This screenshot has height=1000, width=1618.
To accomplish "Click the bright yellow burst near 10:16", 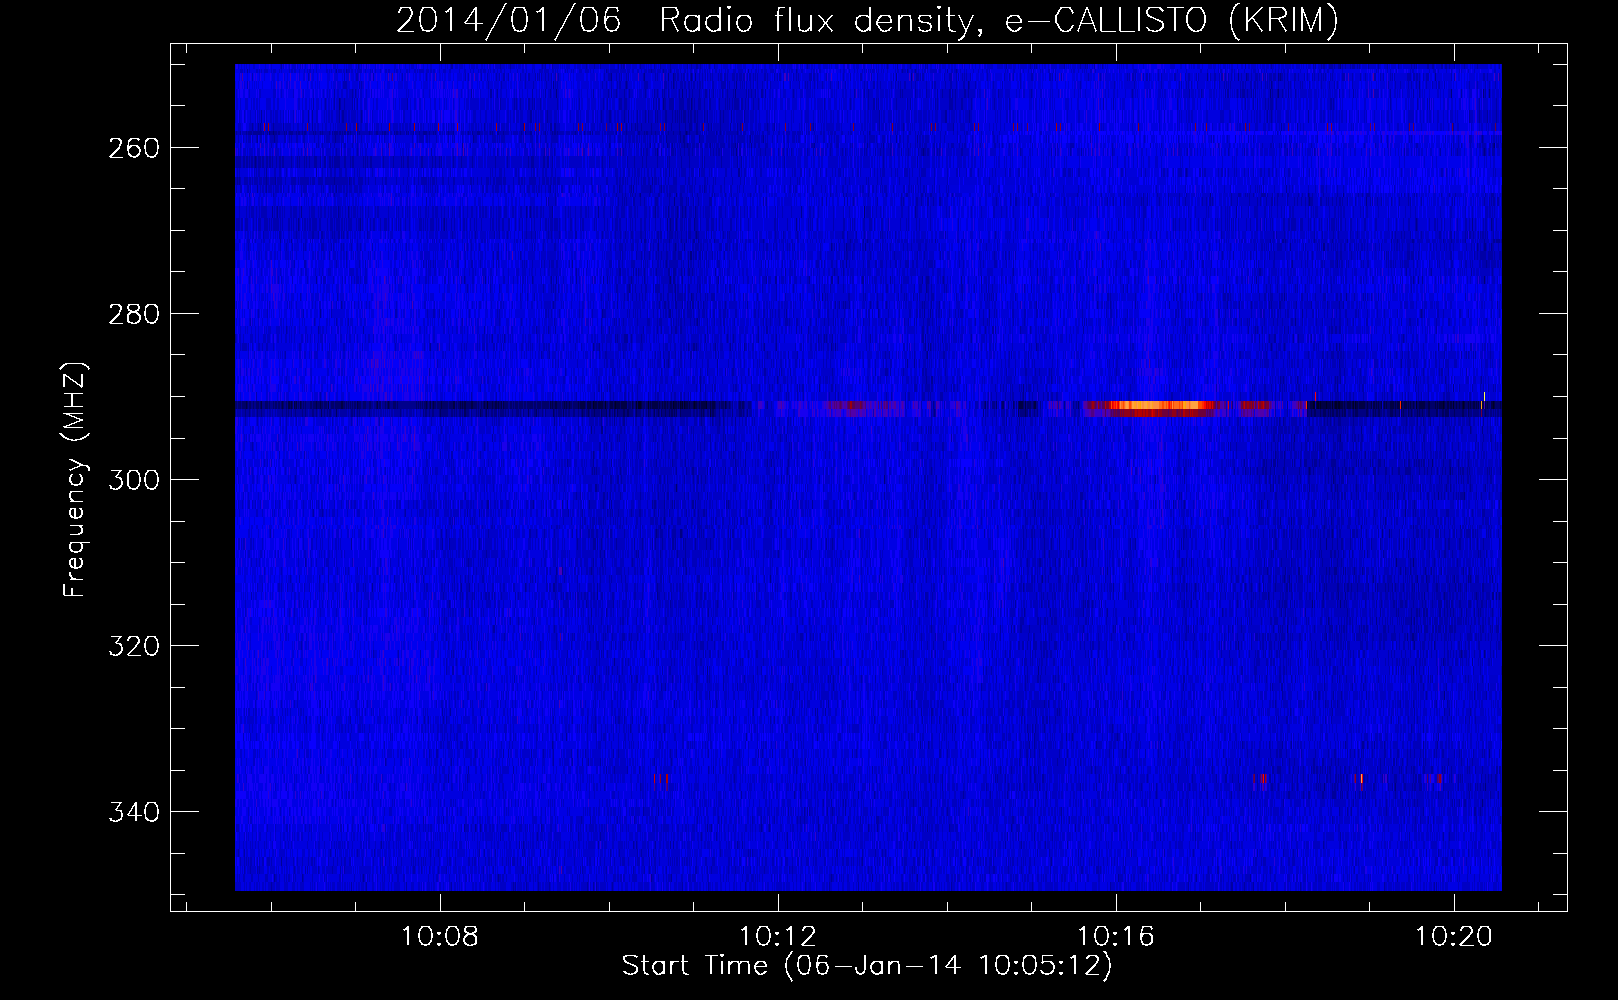I will click(1160, 406).
